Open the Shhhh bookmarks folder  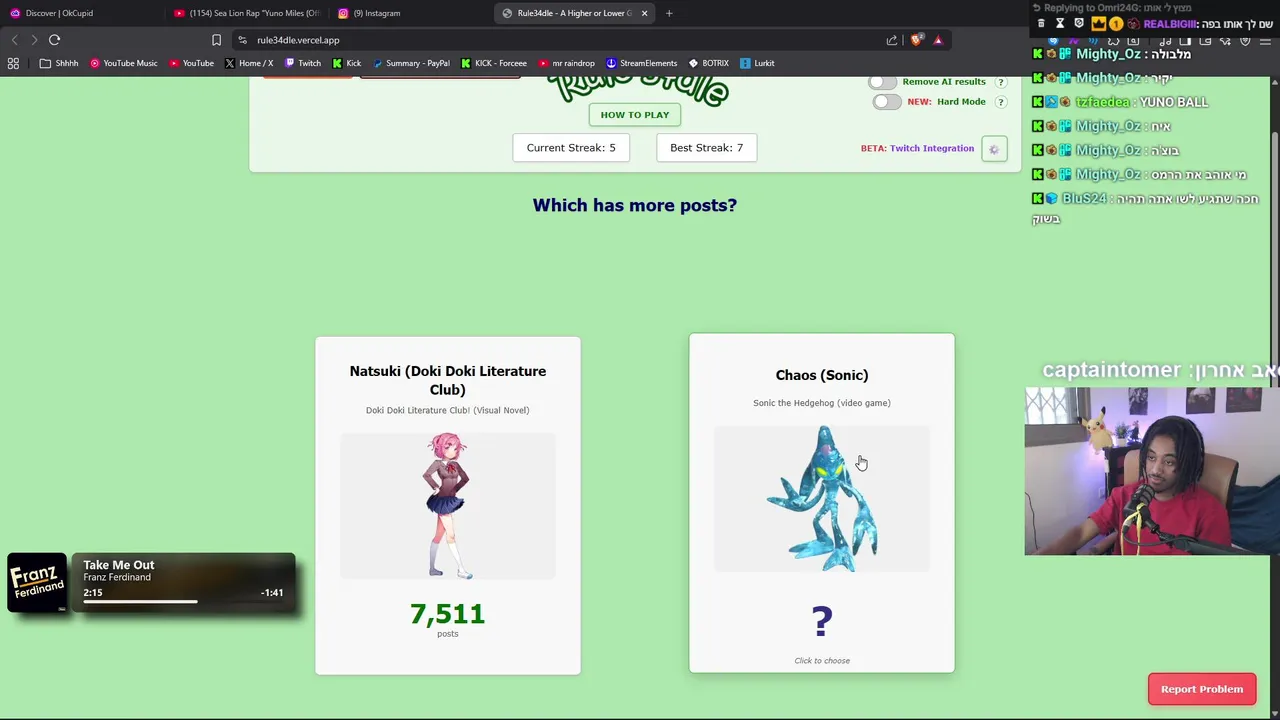point(58,63)
